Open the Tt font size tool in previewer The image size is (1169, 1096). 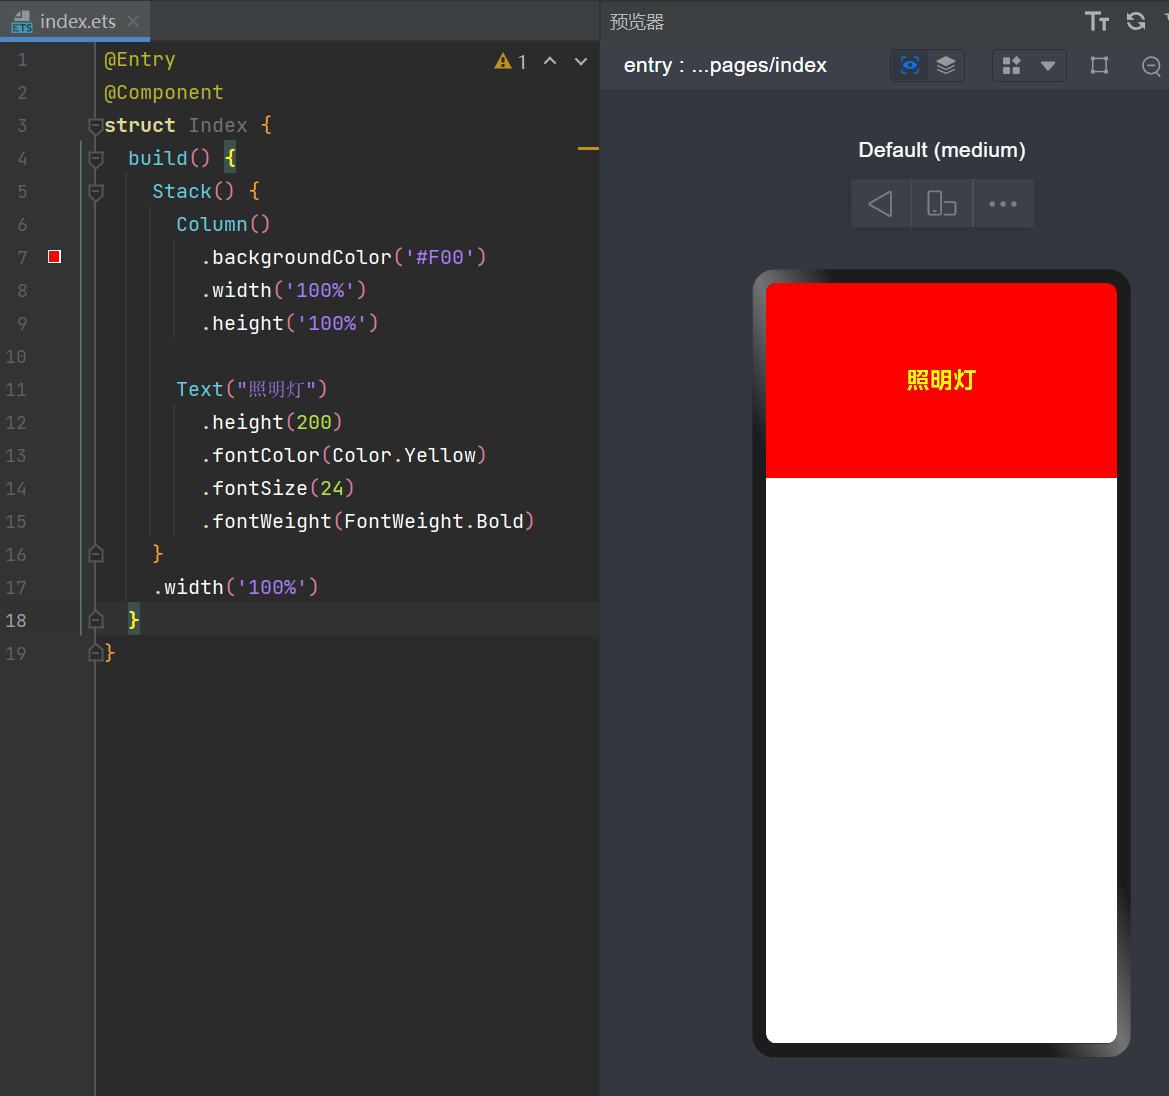(x=1097, y=22)
